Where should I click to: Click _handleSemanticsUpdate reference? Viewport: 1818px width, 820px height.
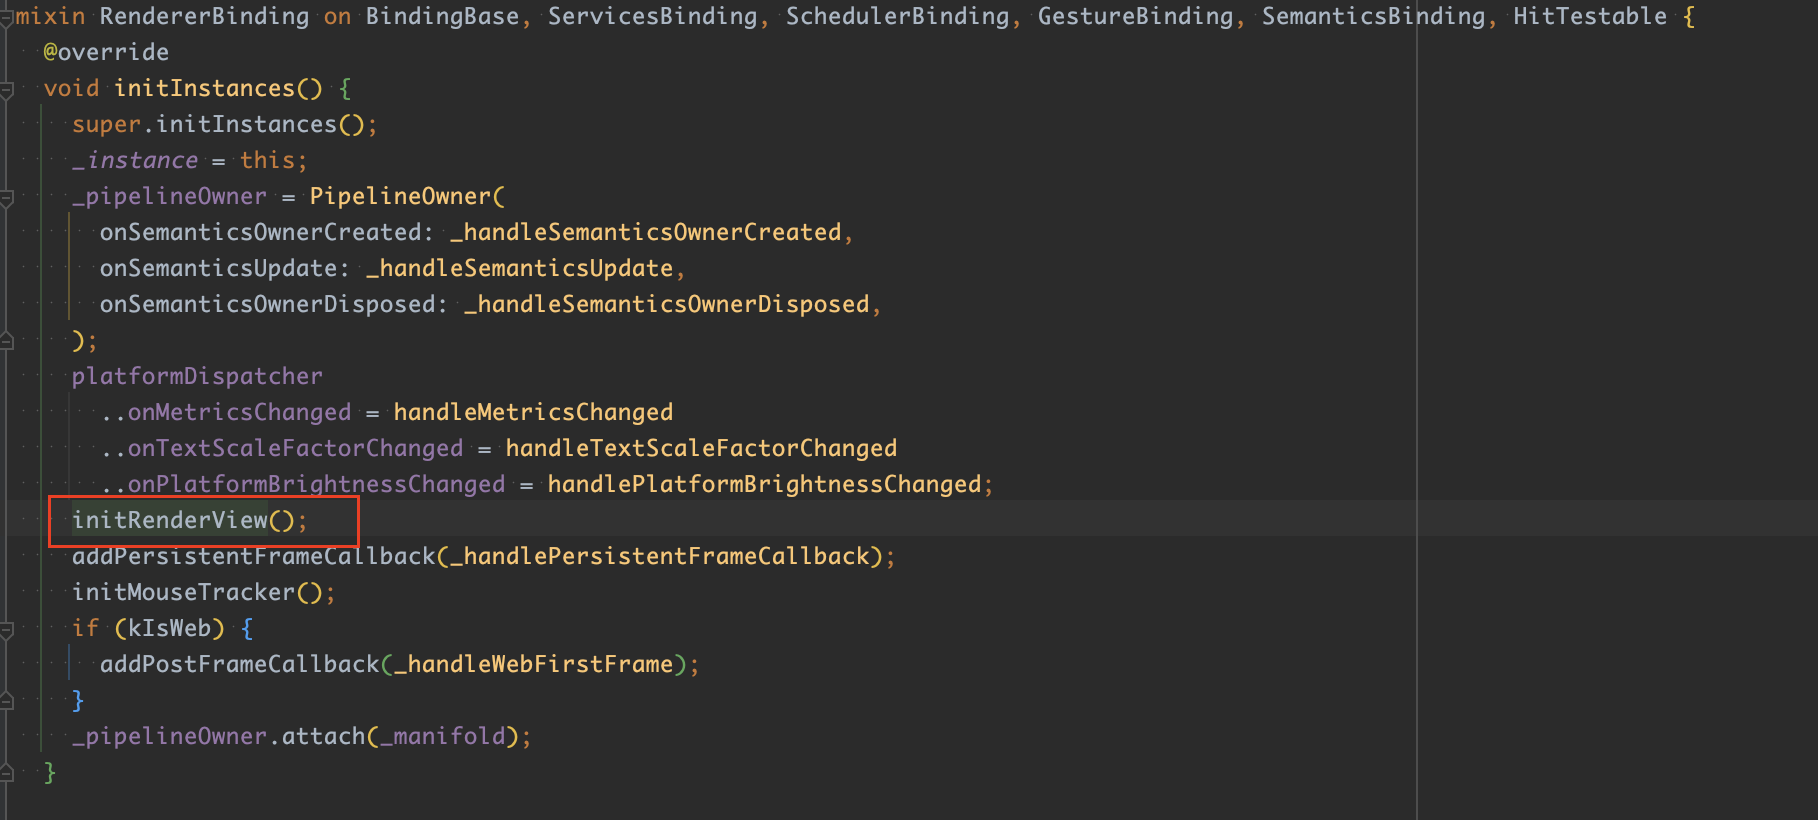pos(520,268)
